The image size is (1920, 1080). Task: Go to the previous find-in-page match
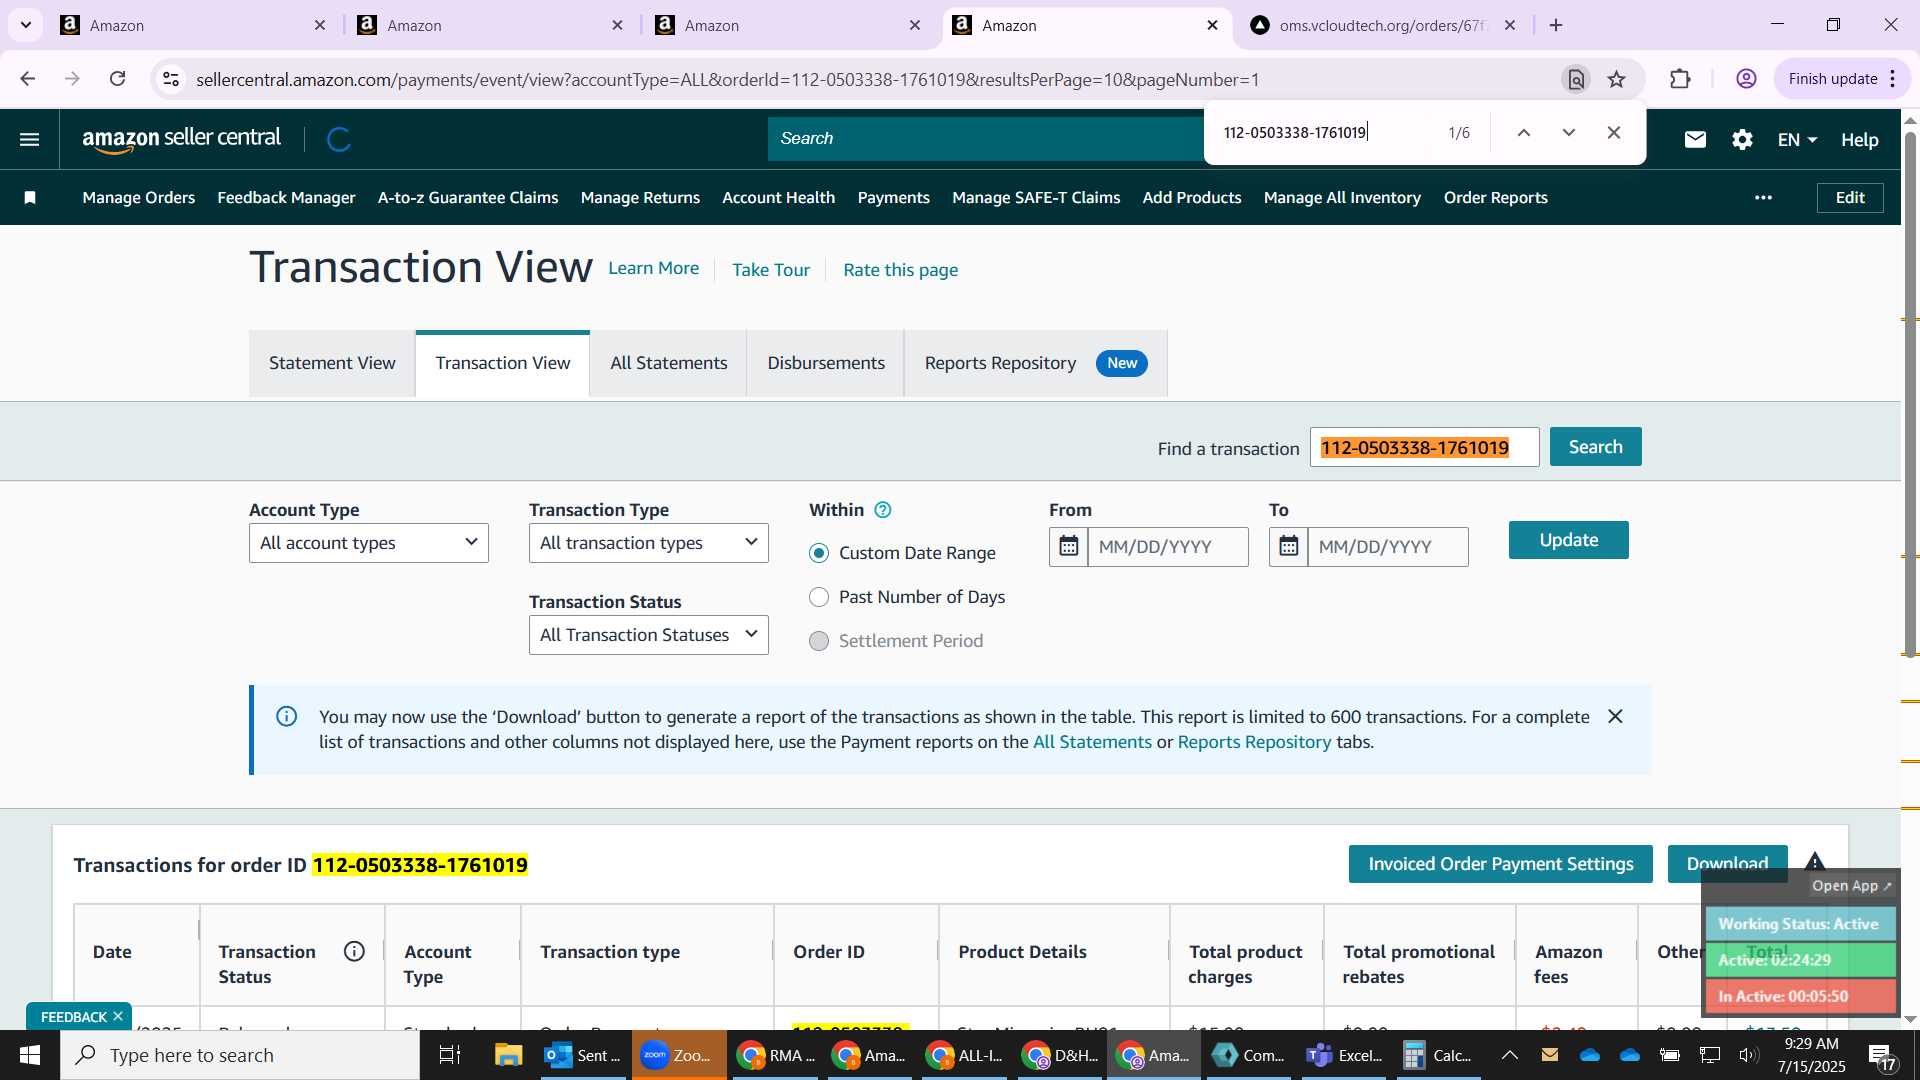[1523, 133]
